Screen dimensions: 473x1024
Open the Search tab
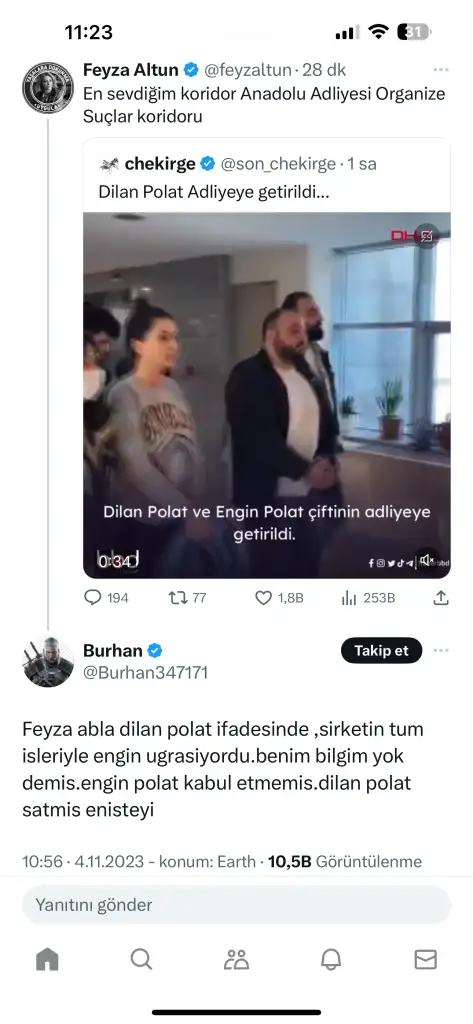[x=141, y=959]
